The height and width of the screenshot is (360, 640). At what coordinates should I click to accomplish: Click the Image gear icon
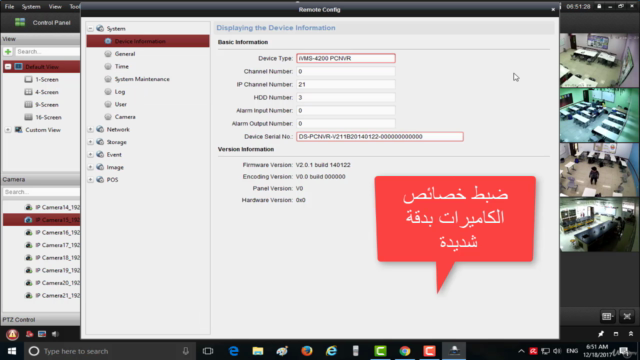point(100,167)
